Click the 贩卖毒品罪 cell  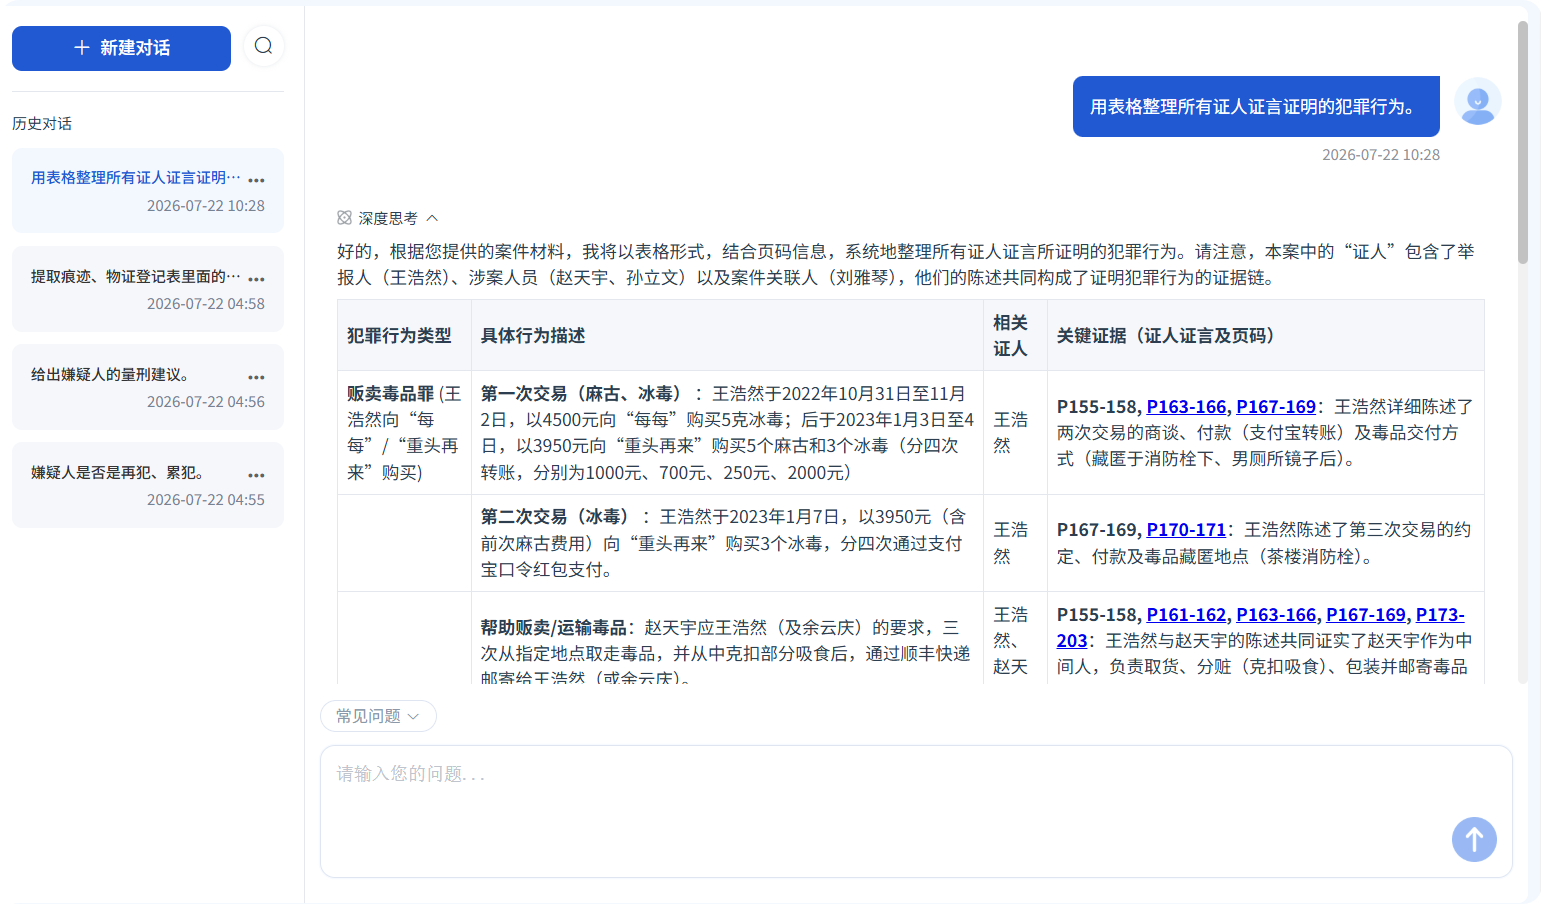404,433
